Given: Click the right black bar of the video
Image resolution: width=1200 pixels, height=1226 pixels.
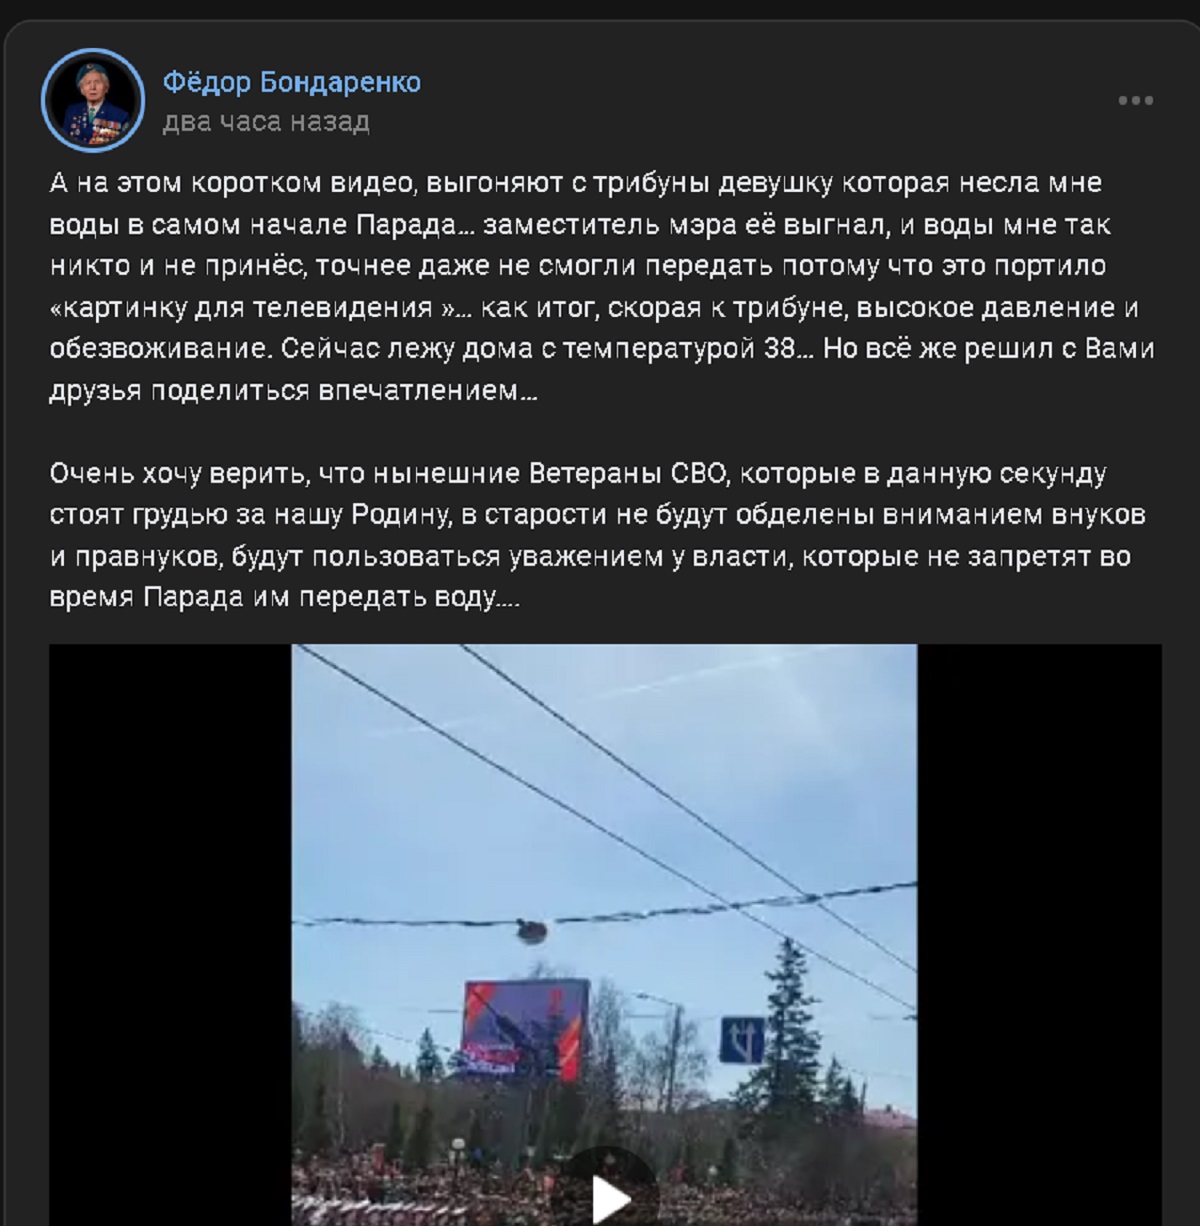Looking at the screenshot, I should coord(1039,935).
